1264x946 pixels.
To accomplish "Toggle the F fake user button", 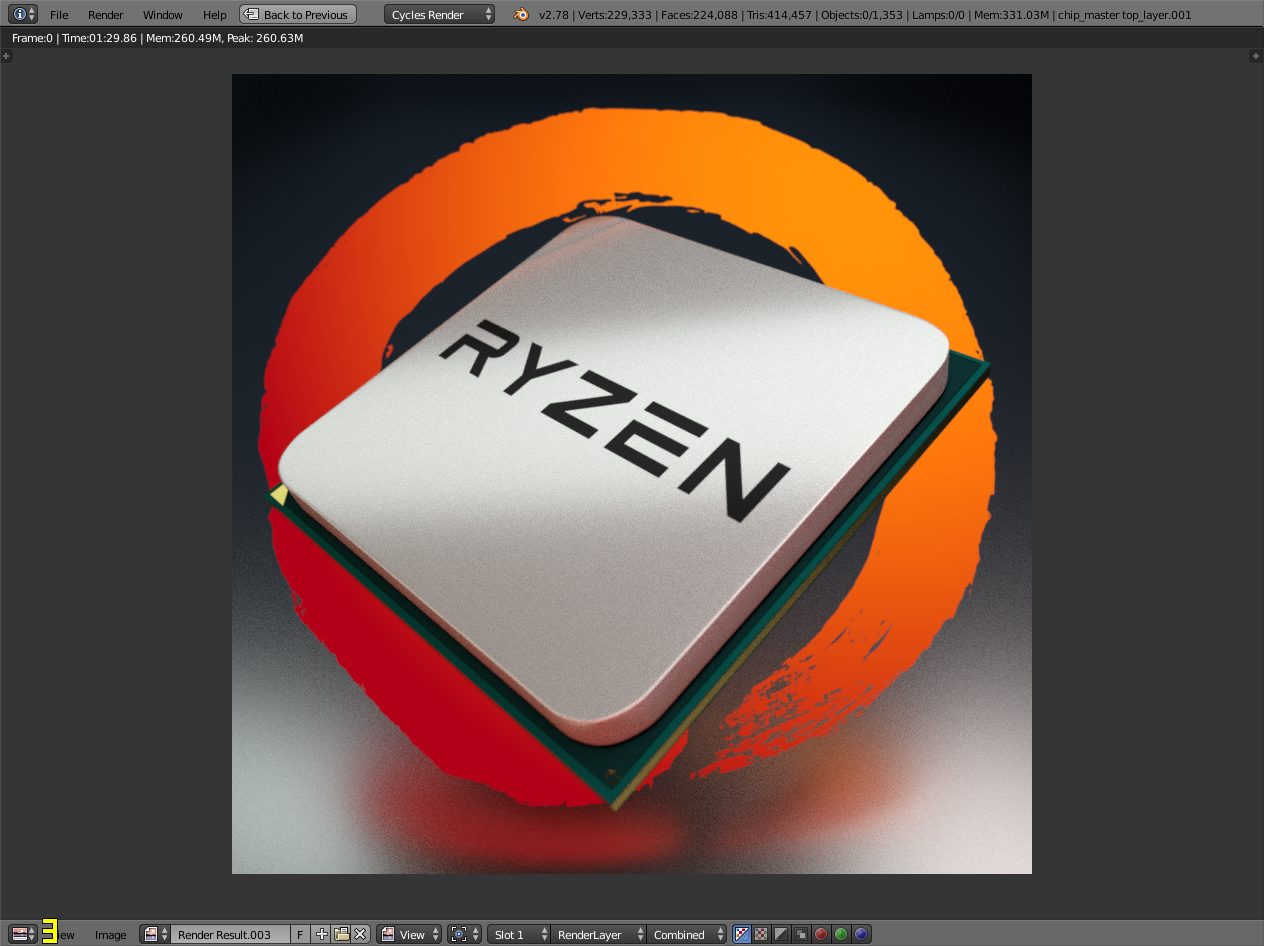I will (x=300, y=934).
